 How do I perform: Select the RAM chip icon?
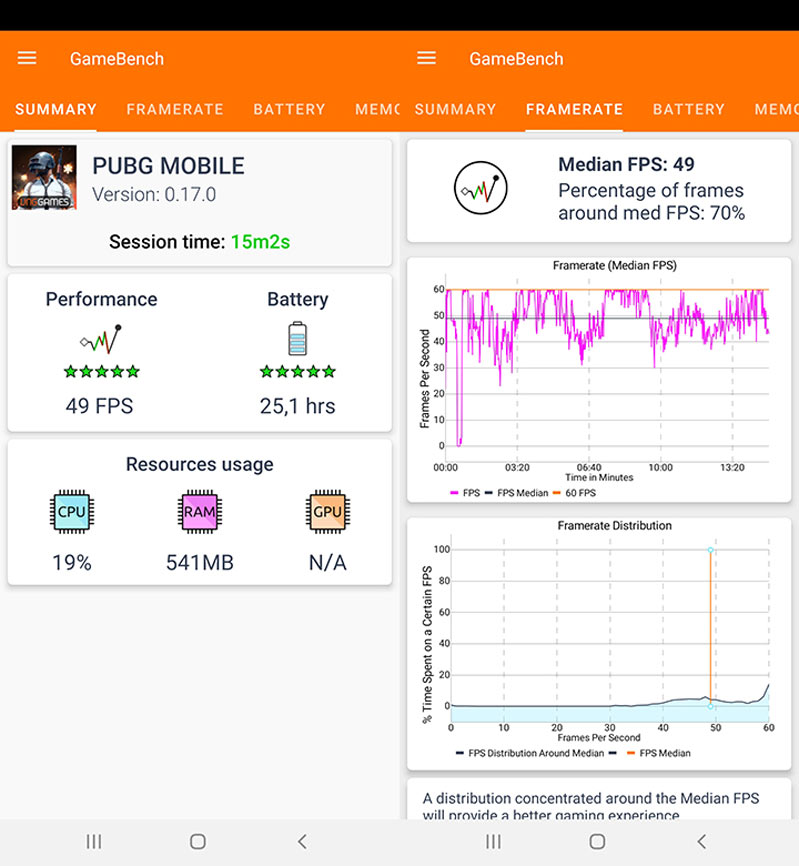point(199,512)
